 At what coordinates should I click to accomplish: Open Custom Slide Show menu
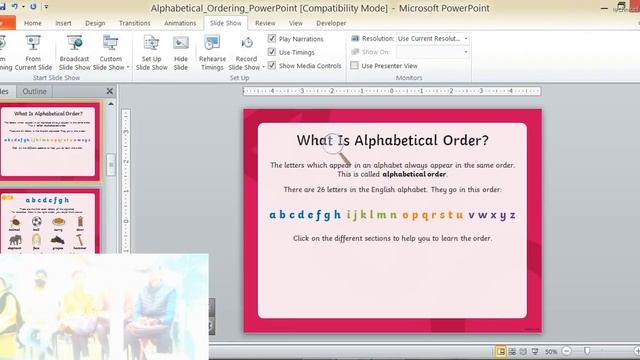coord(111,53)
